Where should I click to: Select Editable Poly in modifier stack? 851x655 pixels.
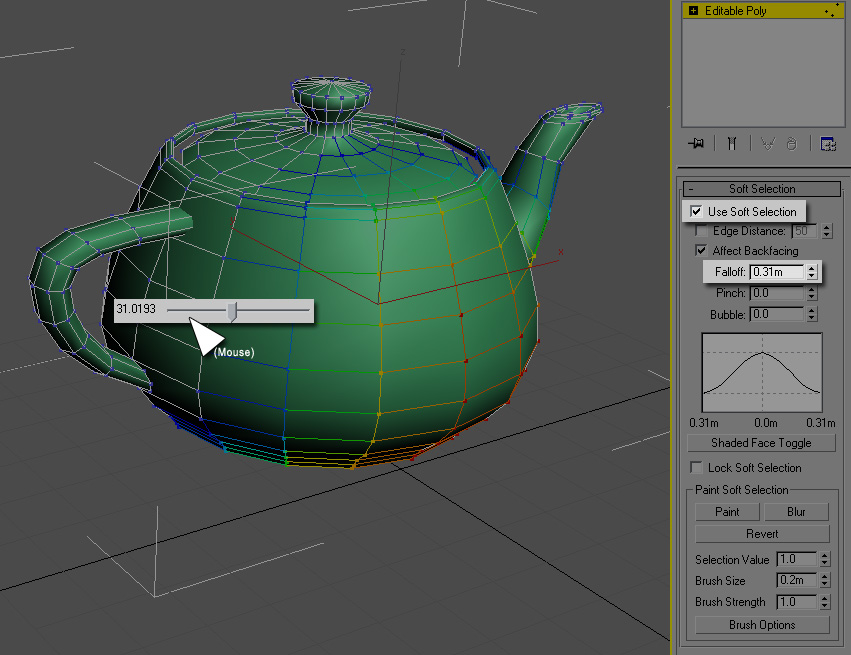click(x=738, y=11)
